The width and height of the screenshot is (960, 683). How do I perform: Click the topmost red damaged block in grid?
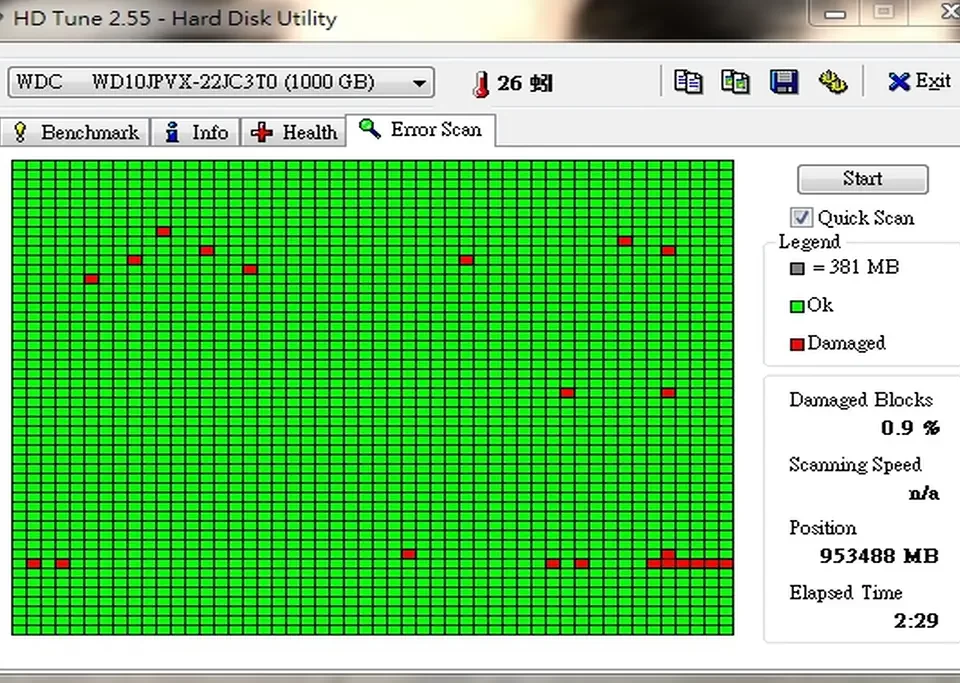coord(164,231)
